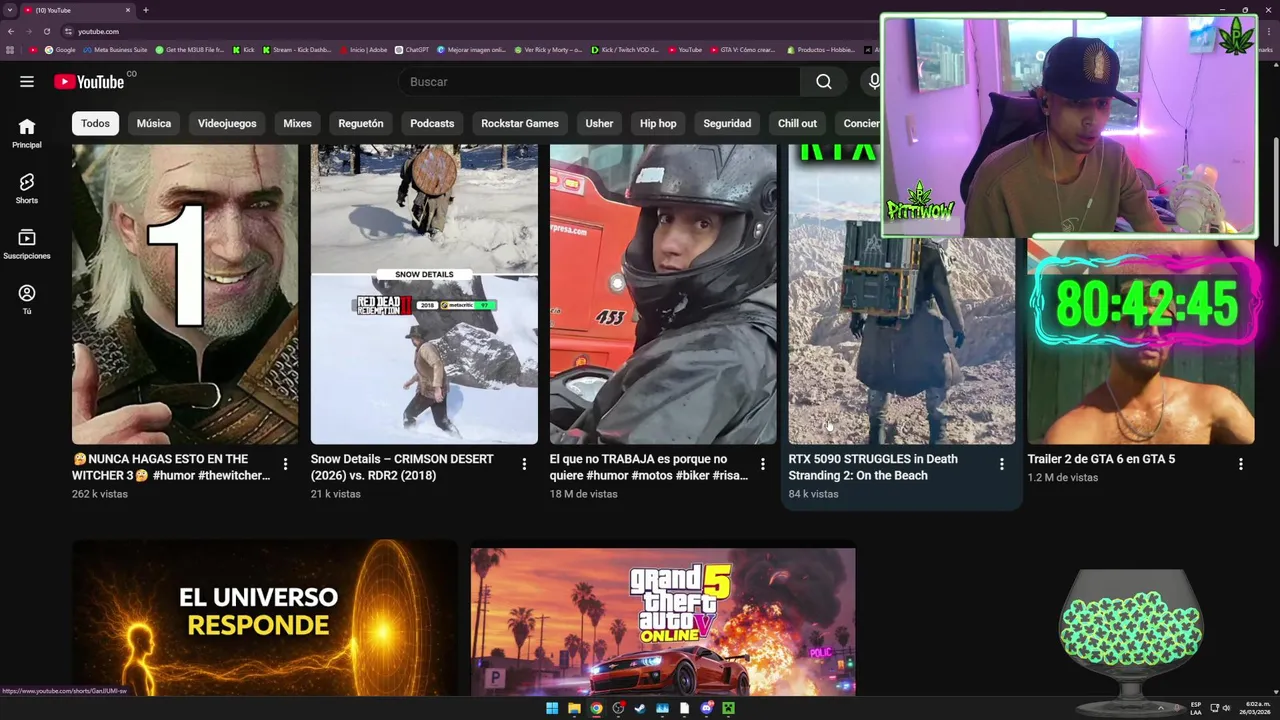Select the Todos filter chip

(95, 123)
